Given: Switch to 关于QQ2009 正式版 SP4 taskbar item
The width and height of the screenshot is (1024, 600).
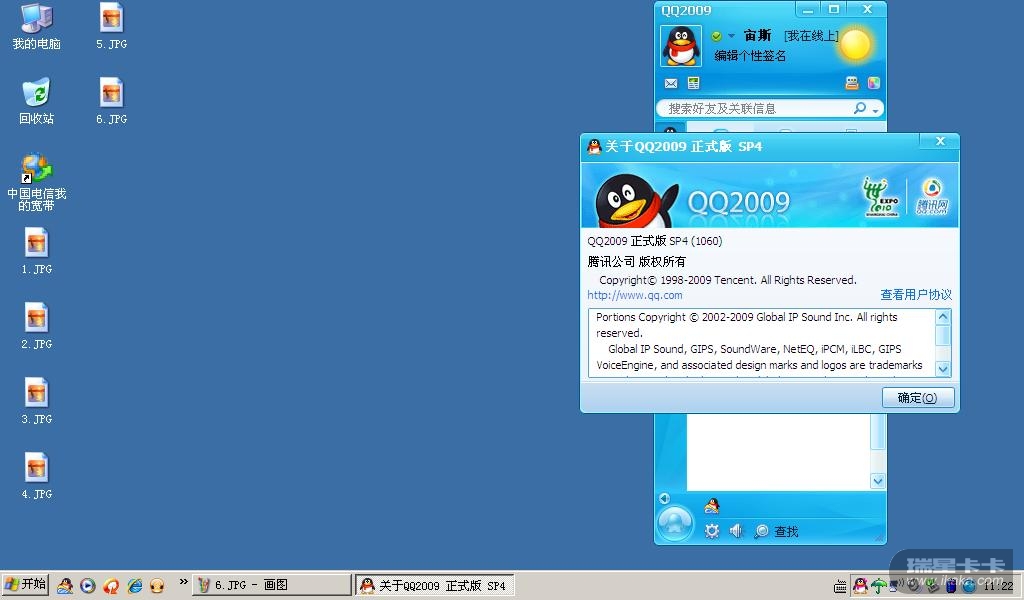Looking at the screenshot, I should (435, 585).
